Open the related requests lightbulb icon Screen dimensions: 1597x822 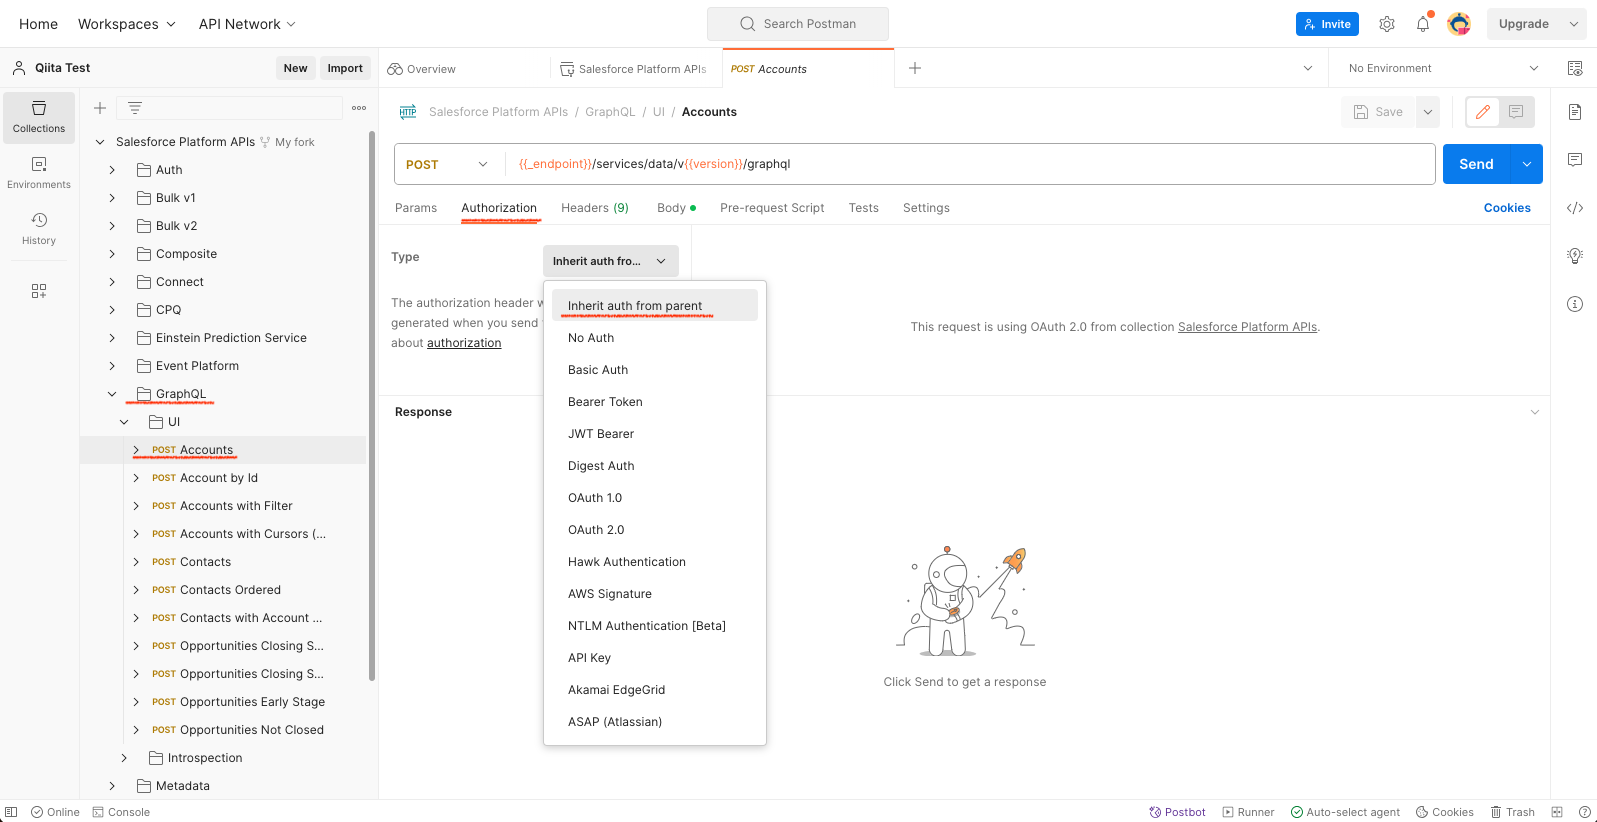coord(1575,256)
